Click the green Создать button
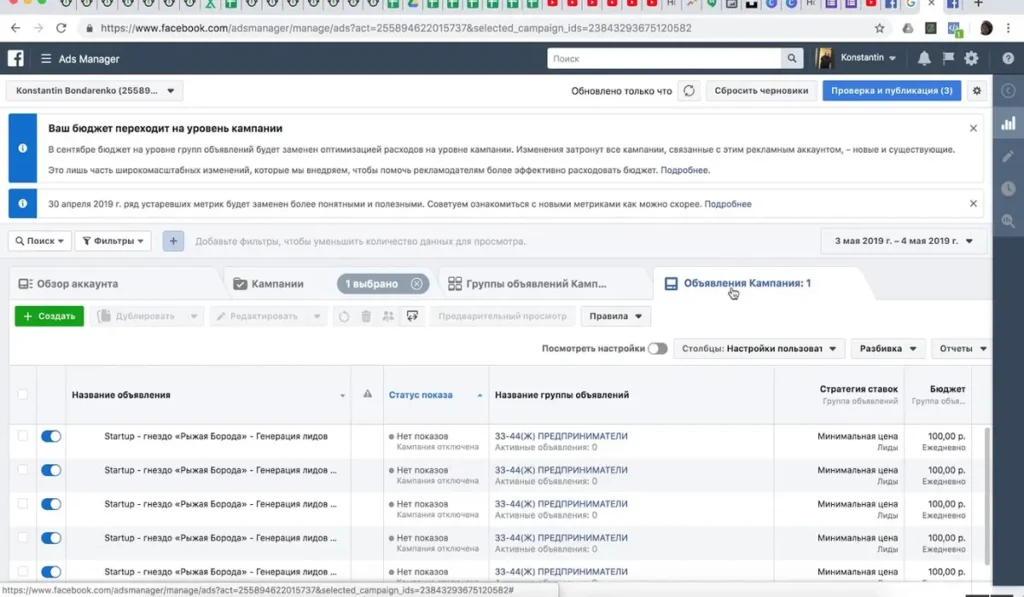This screenshot has width=1024, height=597. click(x=50, y=316)
